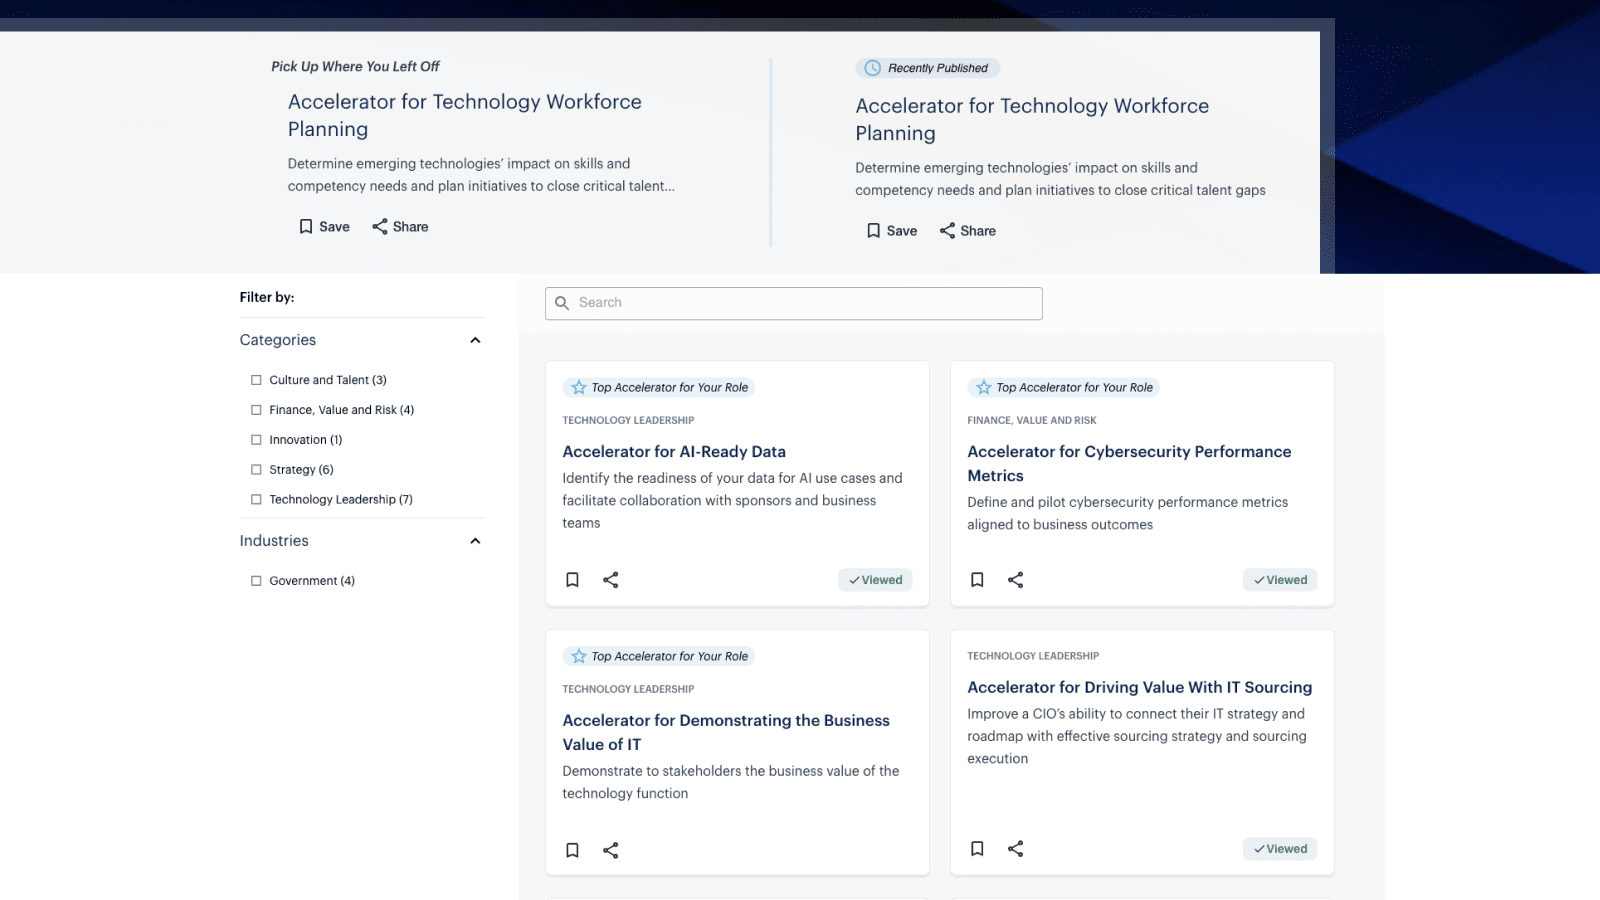
Task: Bookmark the Accelerator for AI-Ready Data card
Action: pyautogui.click(x=572, y=580)
